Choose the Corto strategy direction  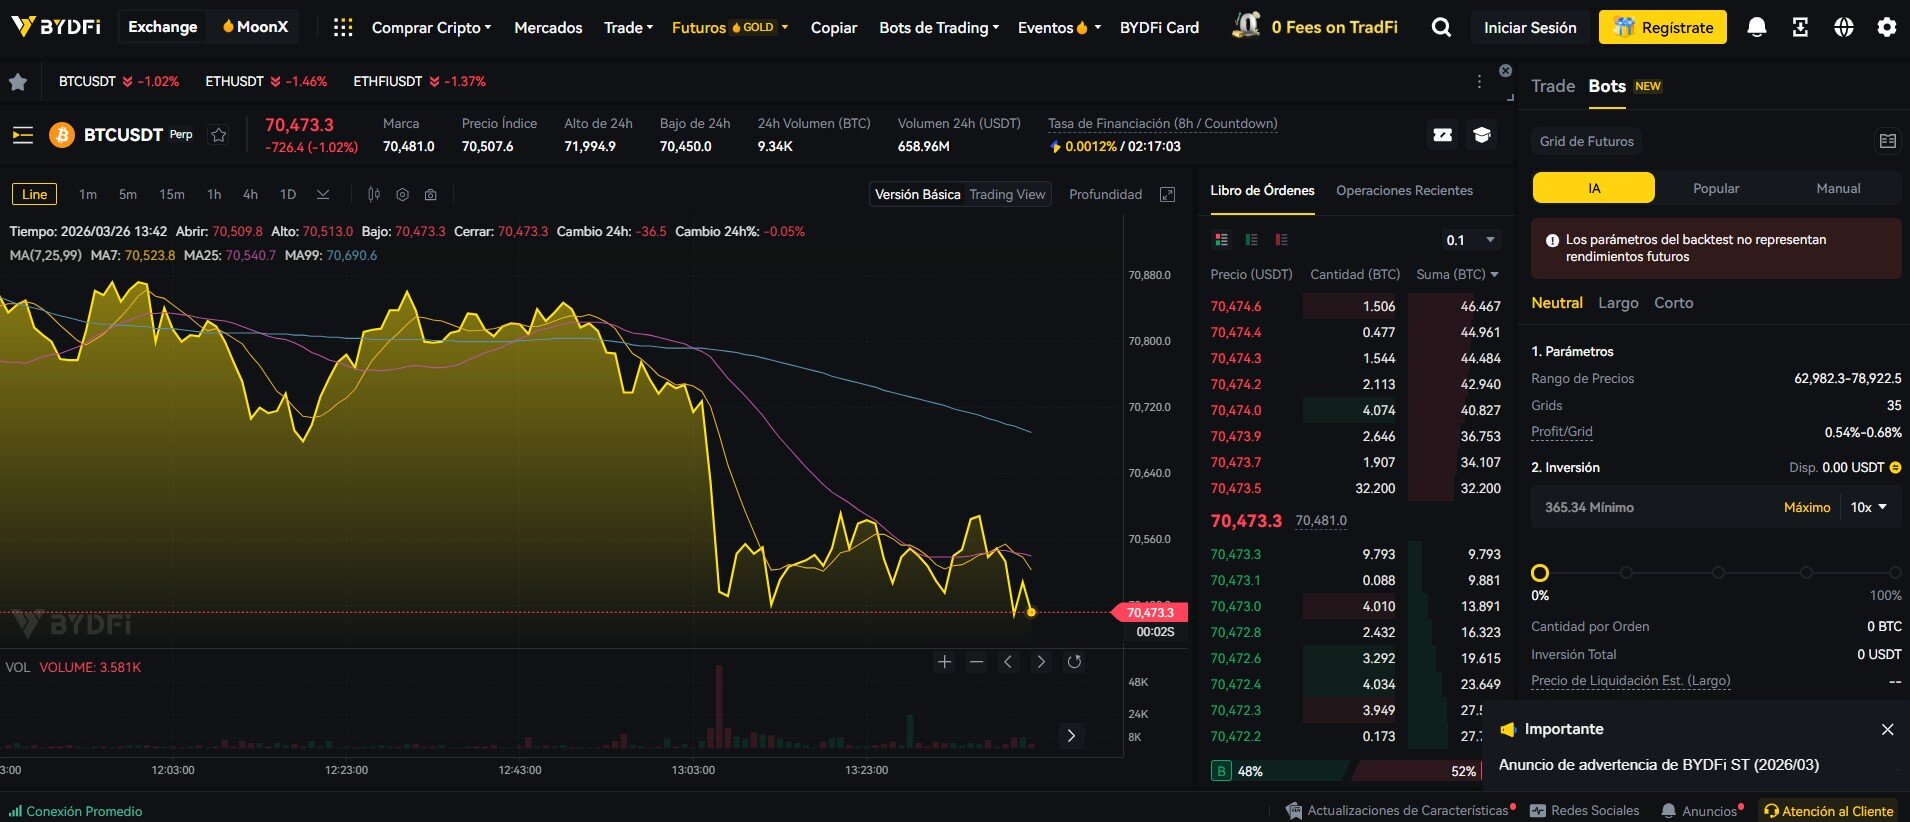coord(1673,303)
